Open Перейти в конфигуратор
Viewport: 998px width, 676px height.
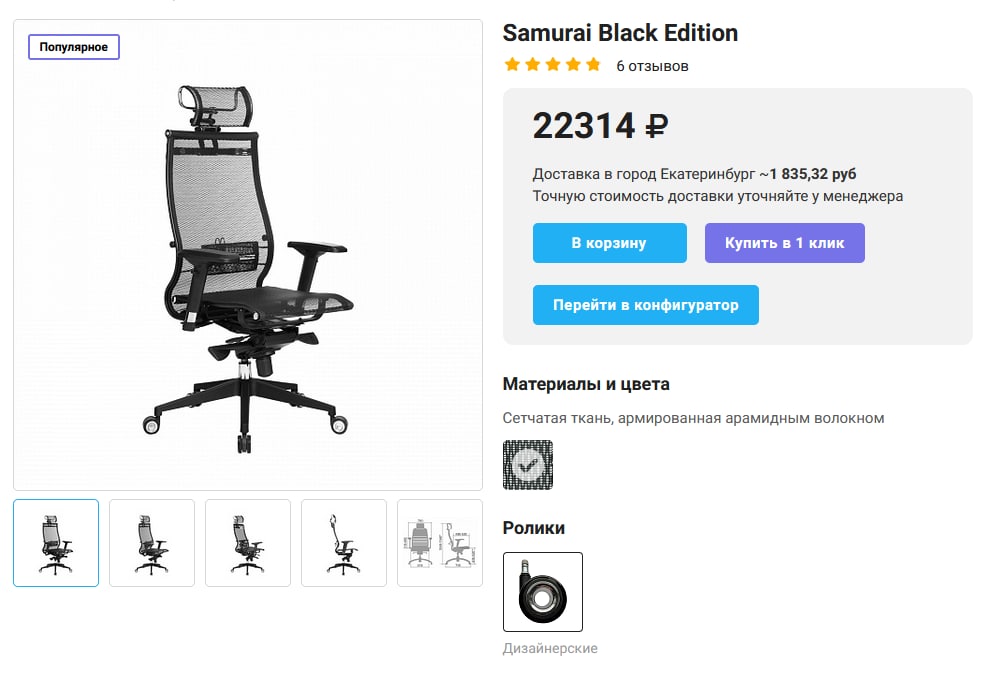click(645, 305)
